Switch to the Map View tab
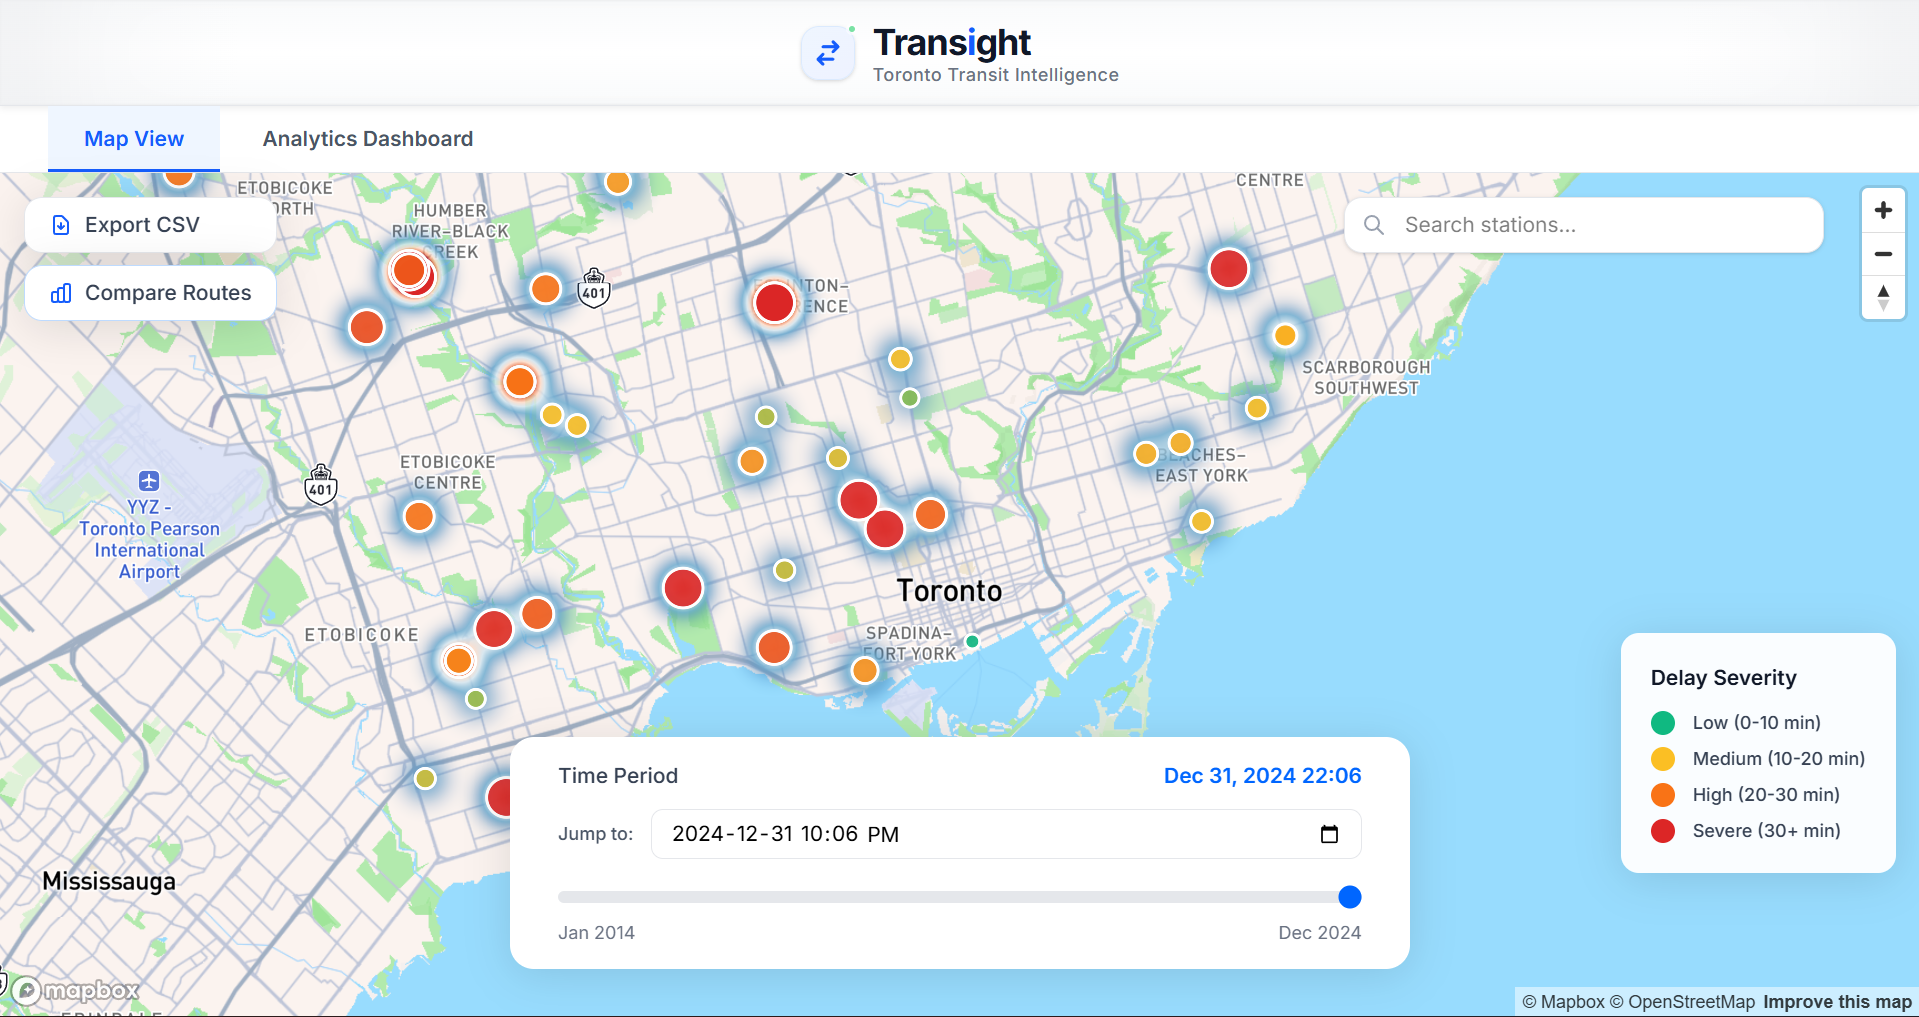This screenshot has width=1919, height=1017. click(134, 139)
